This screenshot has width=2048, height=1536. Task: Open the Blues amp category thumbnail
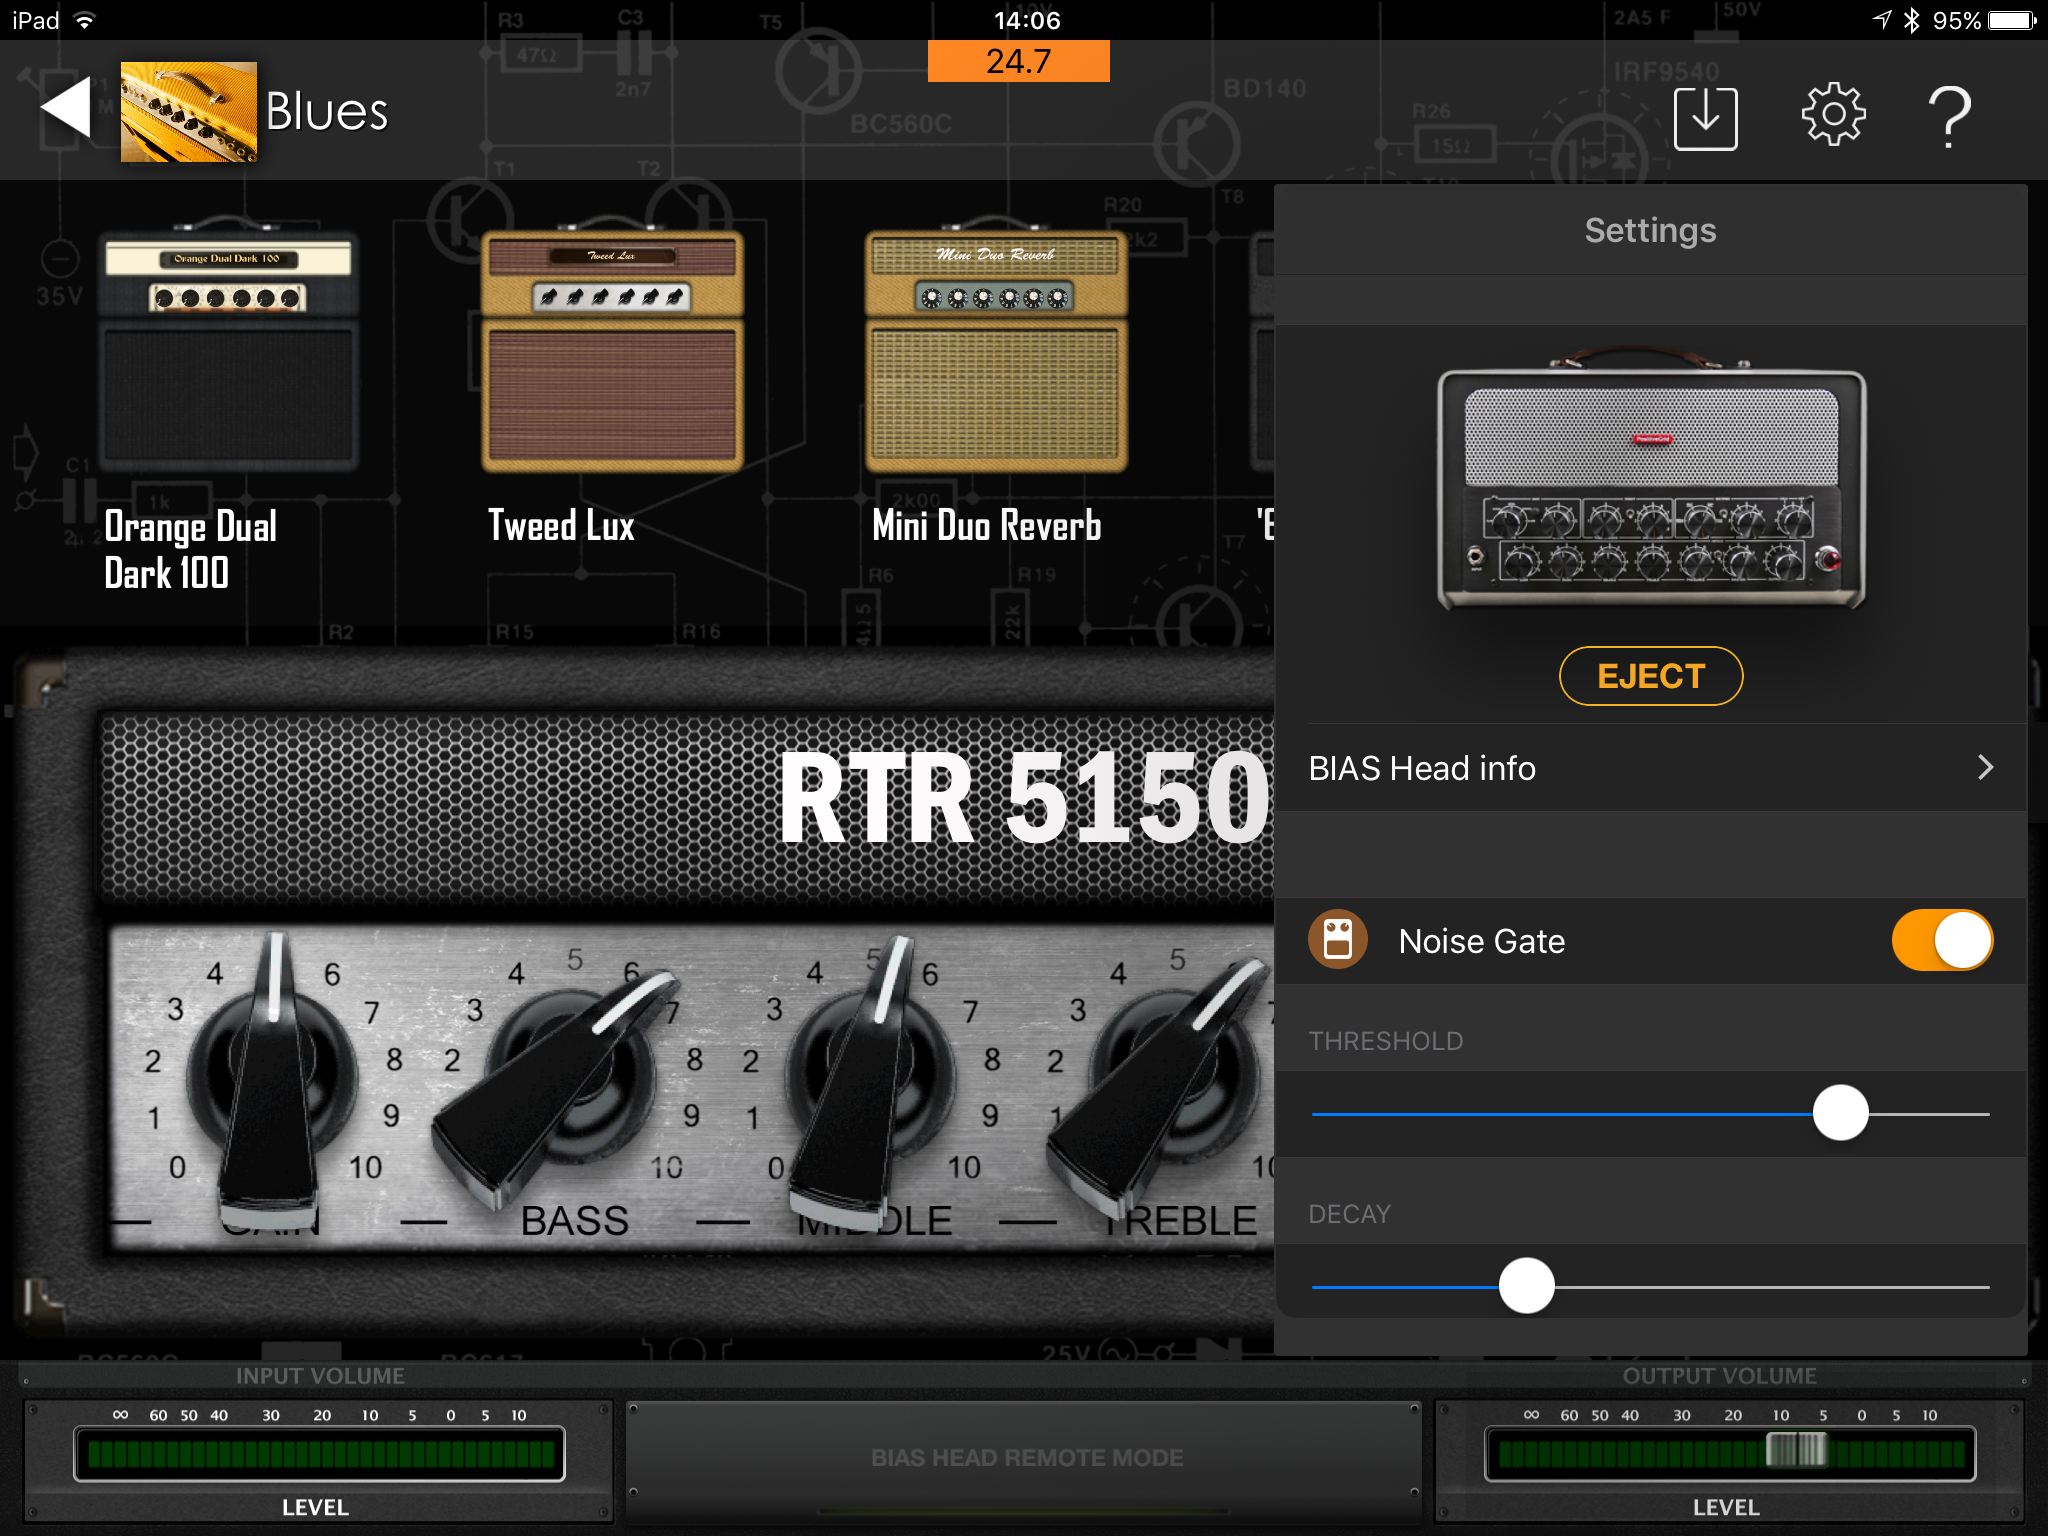point(188,112)
